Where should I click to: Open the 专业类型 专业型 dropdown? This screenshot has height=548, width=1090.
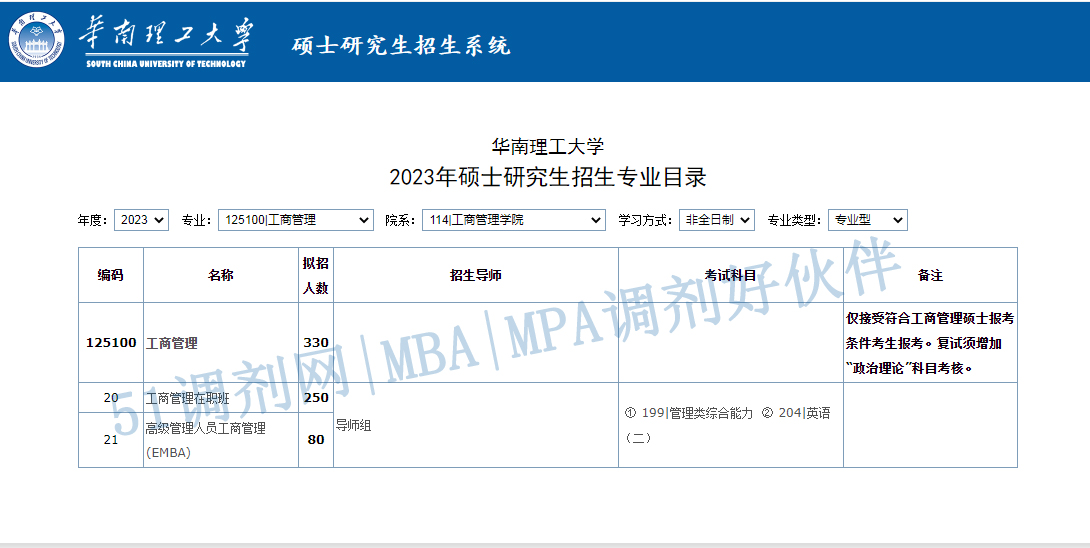(868, 220)
